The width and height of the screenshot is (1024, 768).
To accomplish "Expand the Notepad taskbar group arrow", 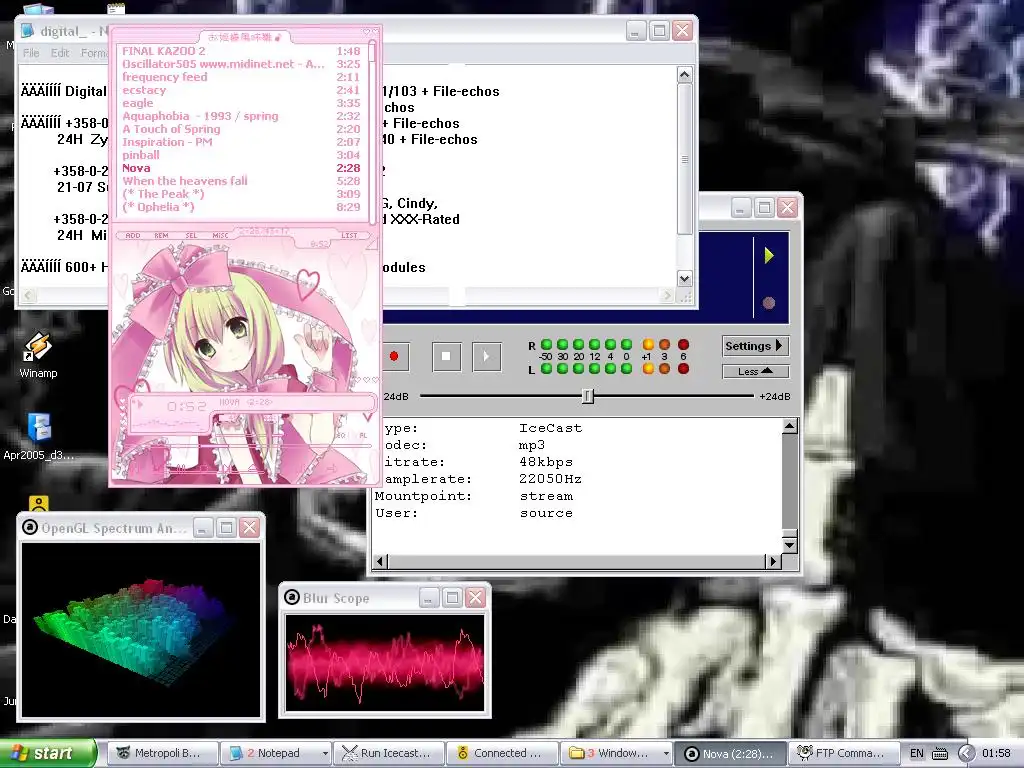I will point(325,754).
